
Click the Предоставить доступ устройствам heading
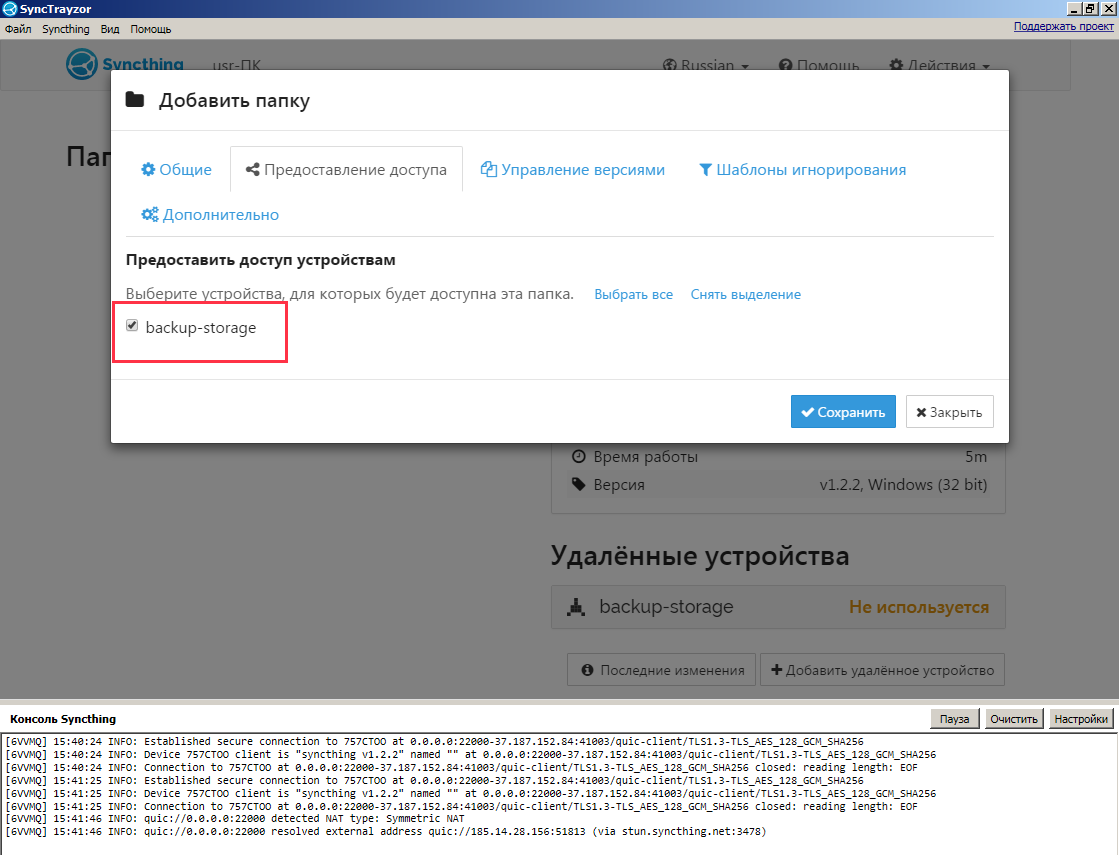[260, 260]
